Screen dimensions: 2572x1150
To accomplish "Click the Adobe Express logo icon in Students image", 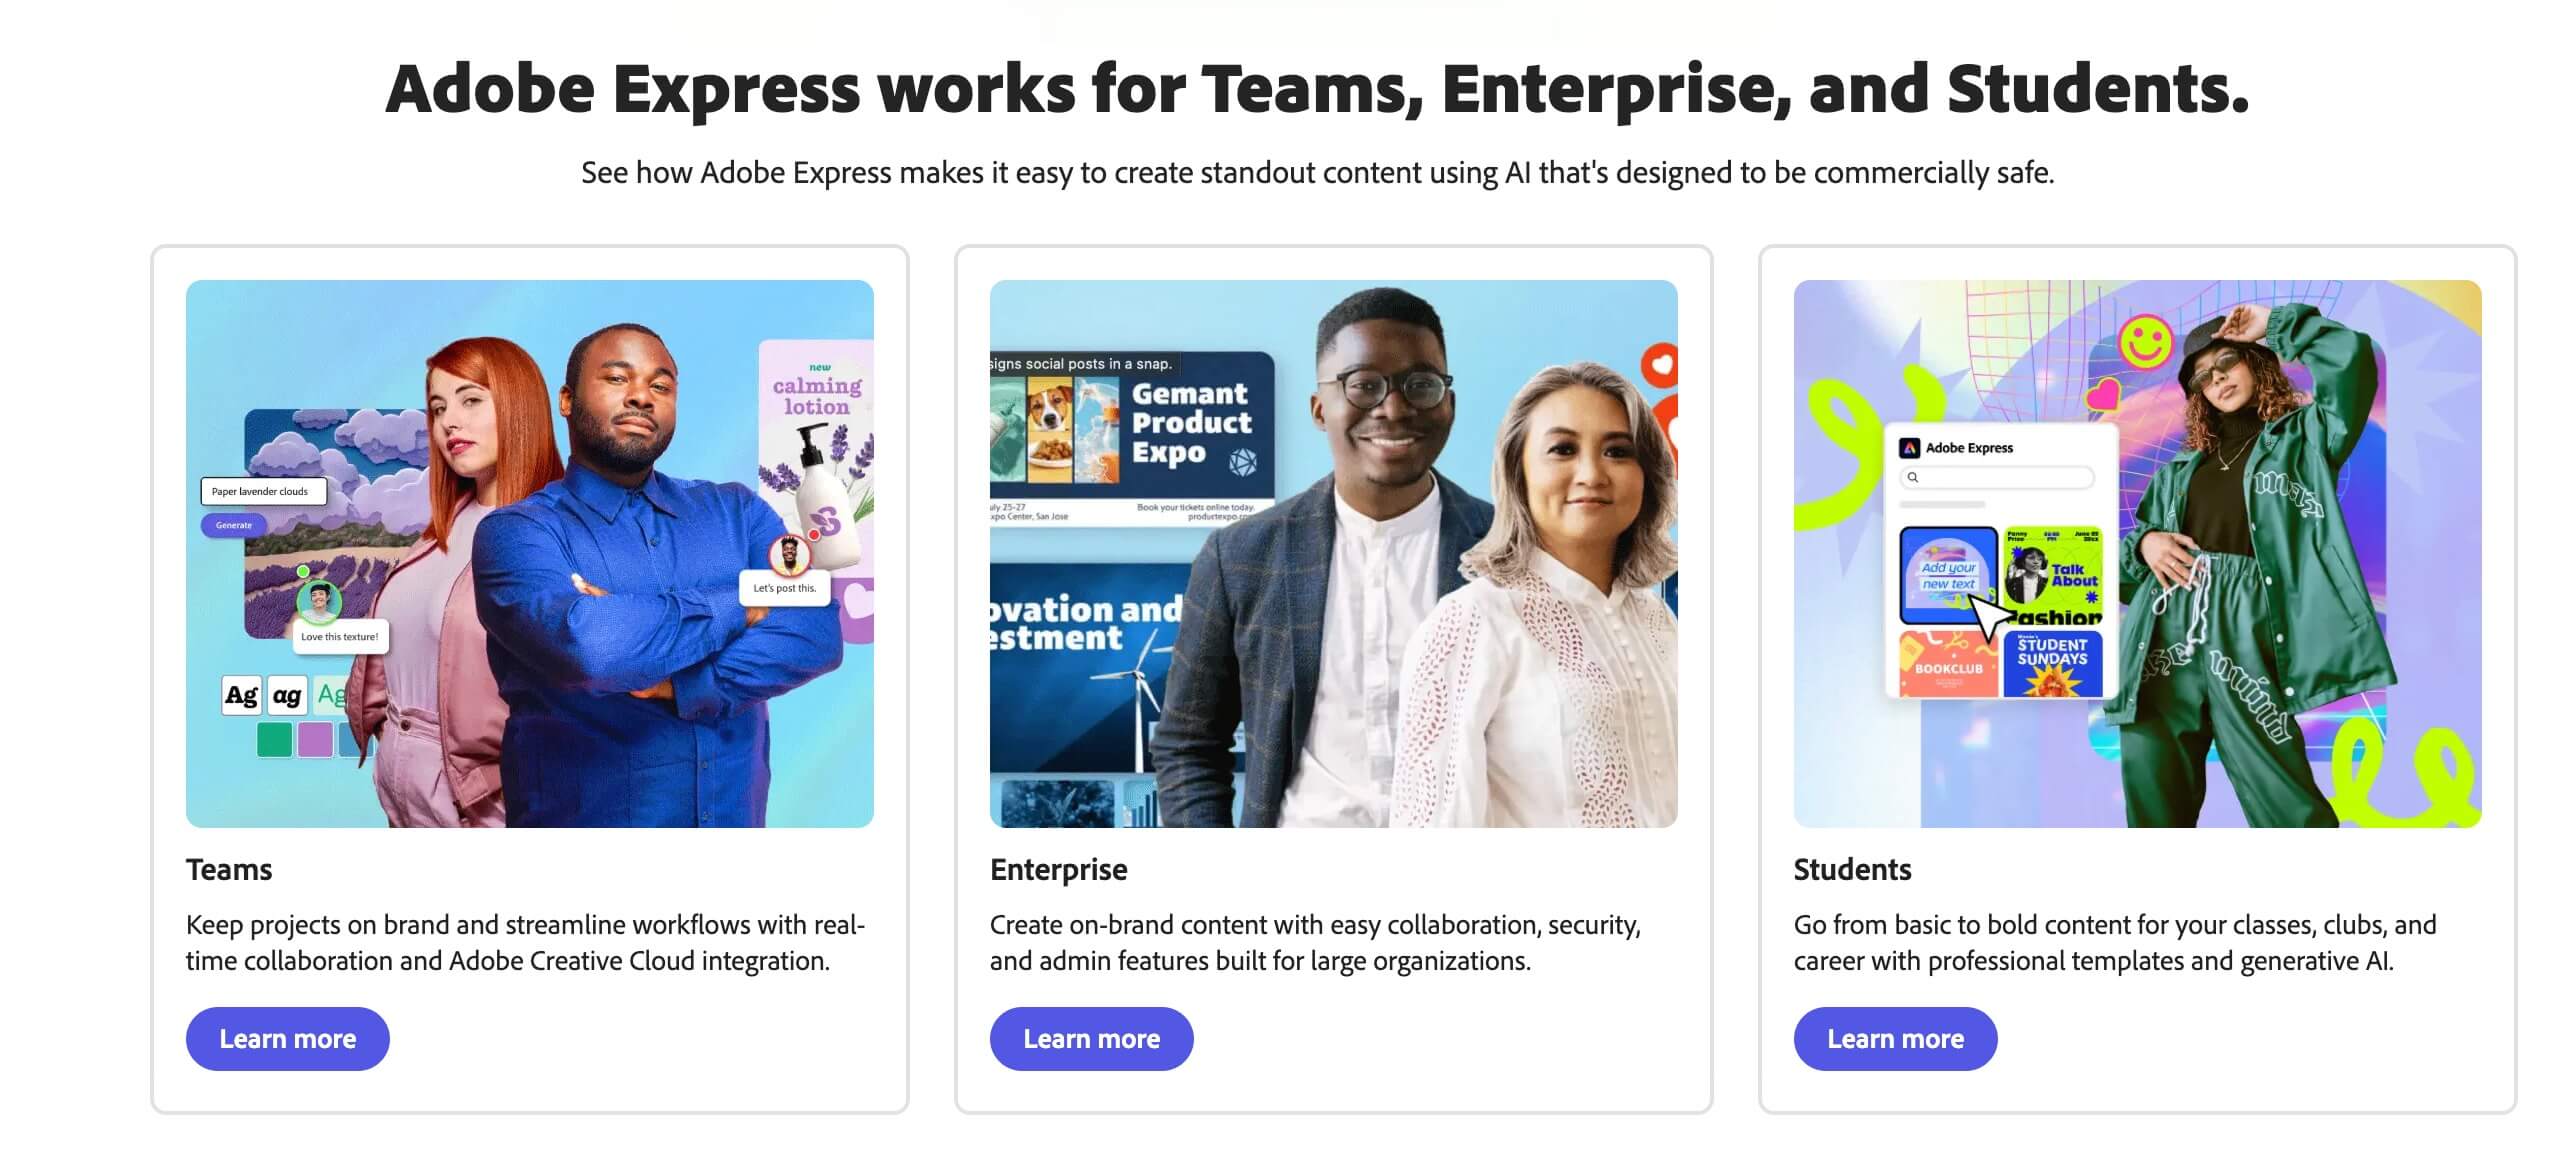I will click(x=1910, y=448).
